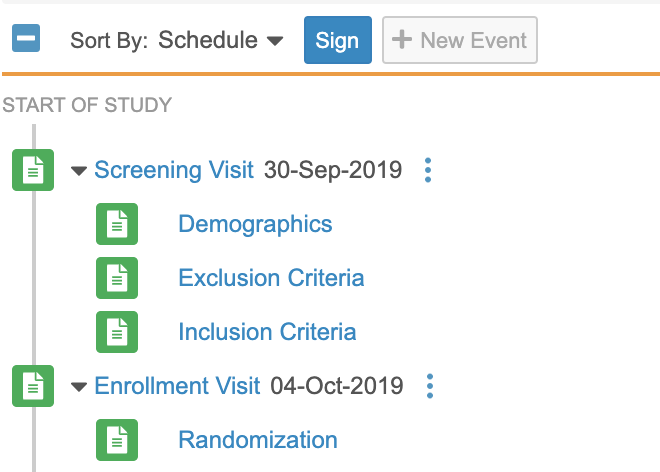Click the Screening Visit green form icon
This screenshot has width=660, height=472.
click(33, 170)
